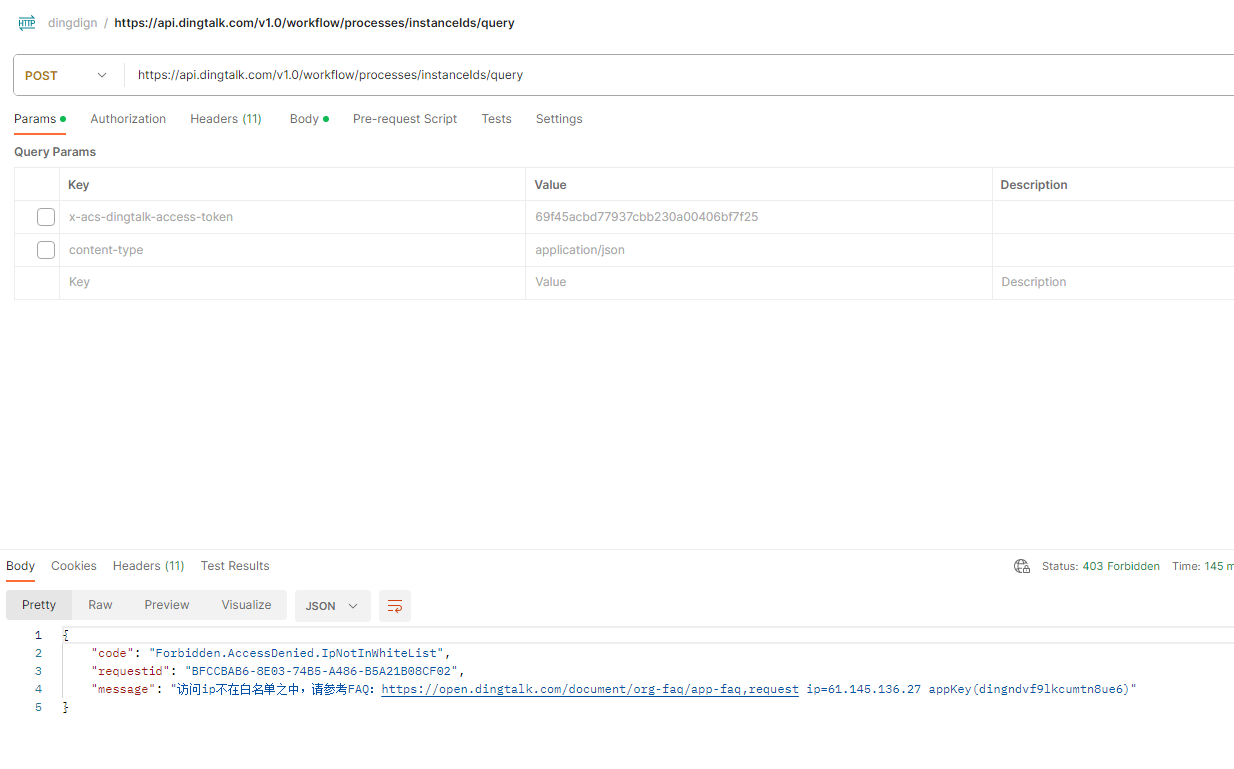Click the request URL input field
The height and width of the screenshot is (769, 1234).
pyautogui.click(x=680, y=75)
